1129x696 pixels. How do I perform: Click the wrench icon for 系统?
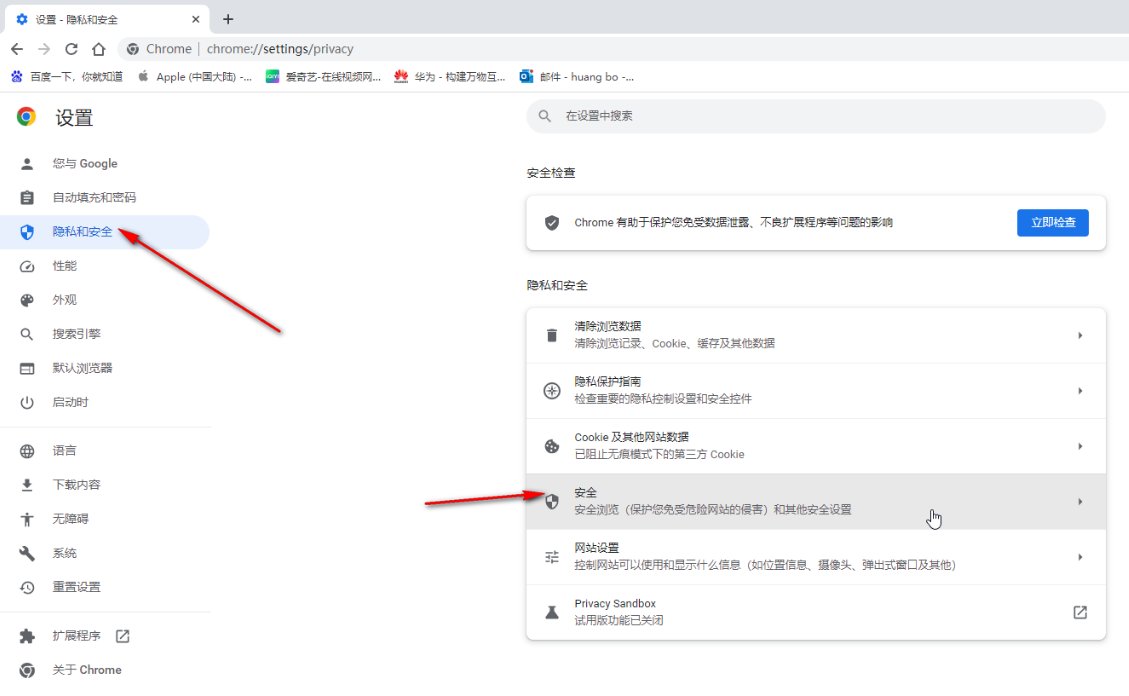pyautogui.click(x=27, y=553)
